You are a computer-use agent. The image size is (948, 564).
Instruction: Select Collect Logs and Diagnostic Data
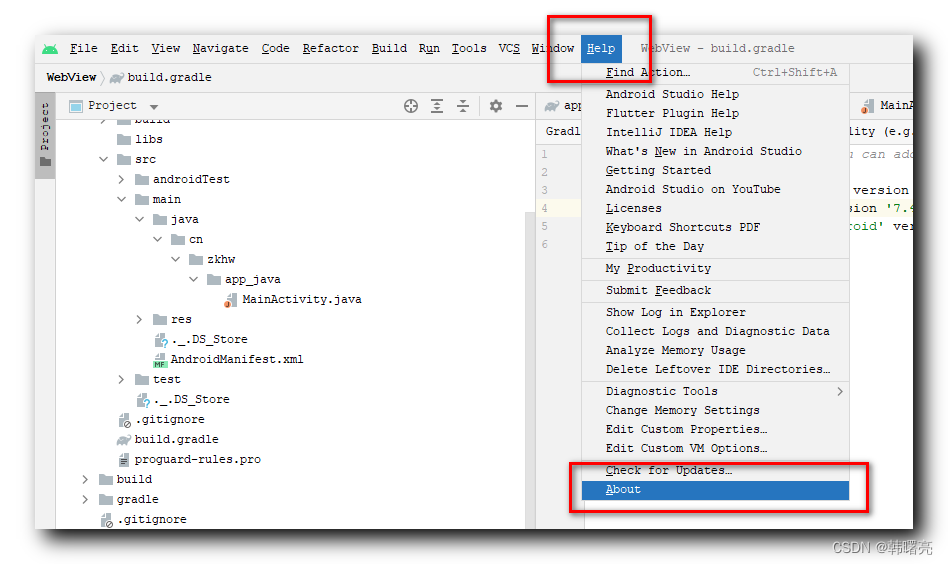click(x=715, y=332)
